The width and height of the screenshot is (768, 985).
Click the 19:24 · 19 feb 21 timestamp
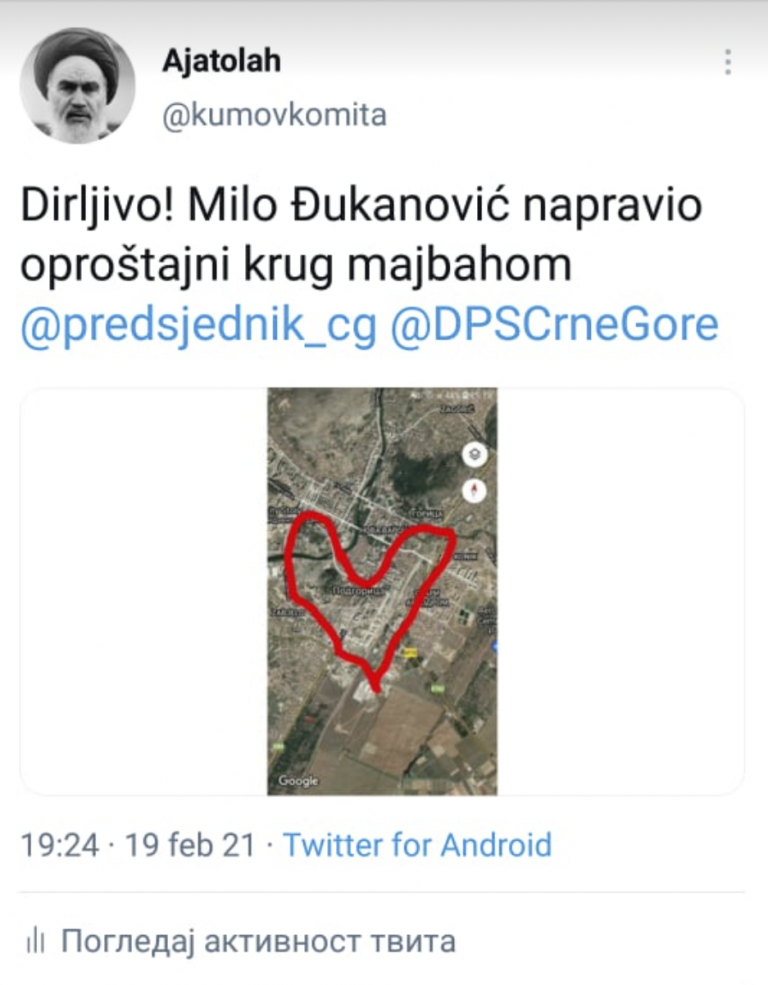[137, 845]
